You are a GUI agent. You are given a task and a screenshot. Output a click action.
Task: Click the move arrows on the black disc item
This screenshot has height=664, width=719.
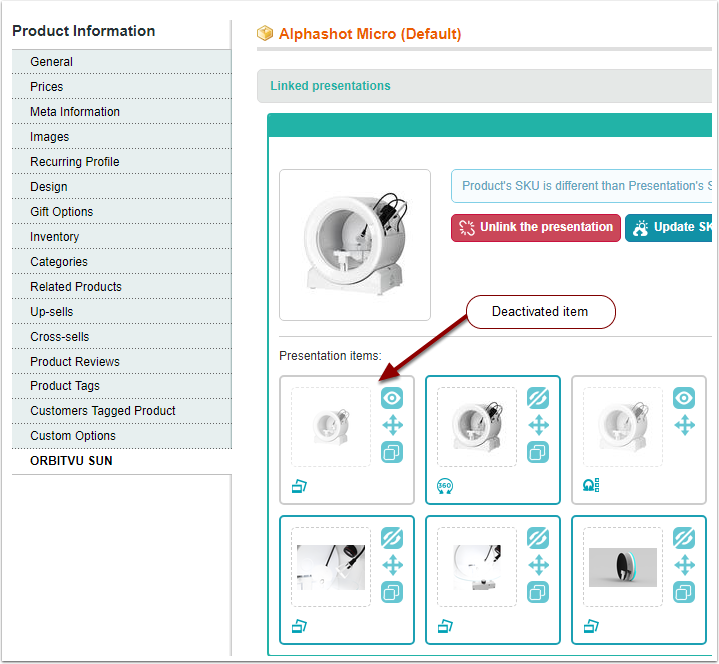click(684, 565)
